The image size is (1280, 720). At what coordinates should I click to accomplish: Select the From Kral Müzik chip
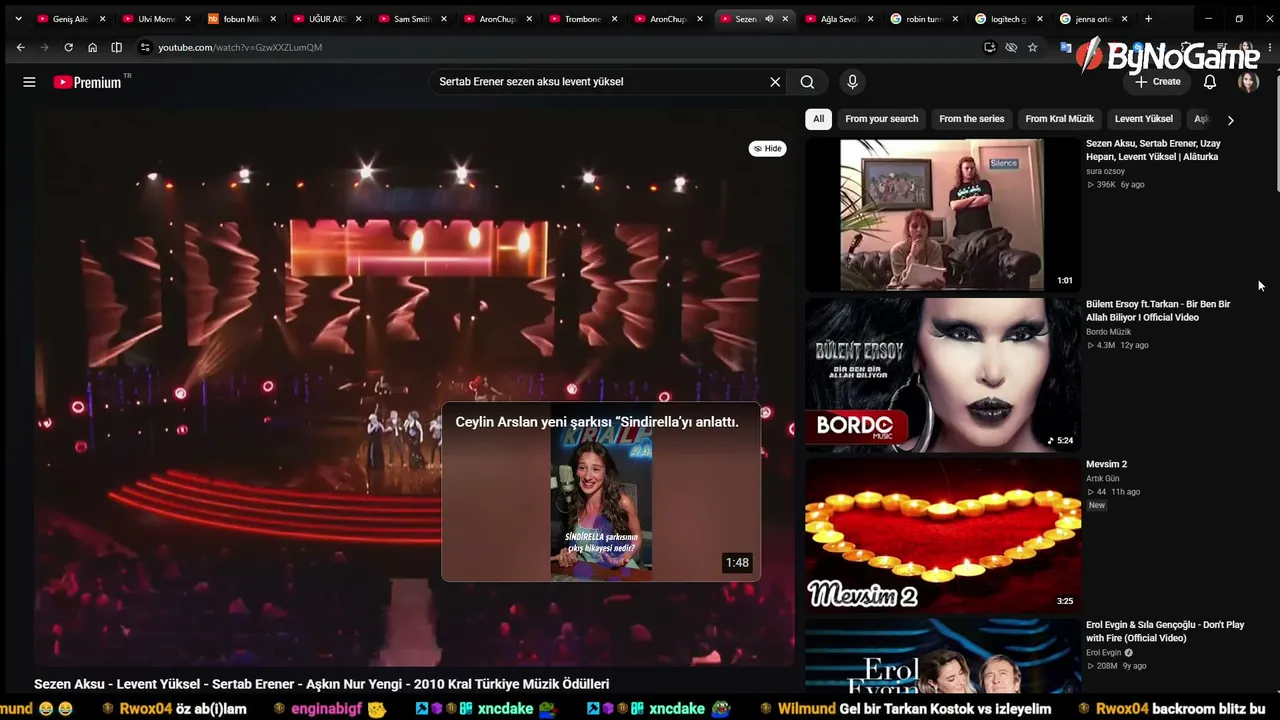[1060, 119]
